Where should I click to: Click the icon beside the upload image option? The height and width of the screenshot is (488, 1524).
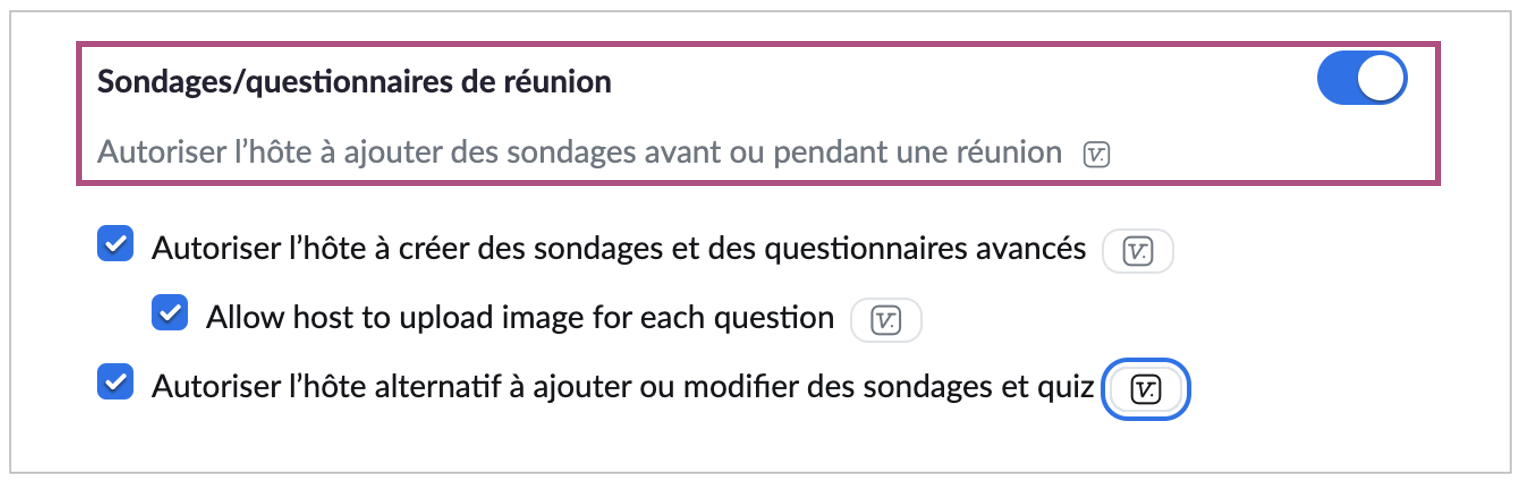(885, 319)
